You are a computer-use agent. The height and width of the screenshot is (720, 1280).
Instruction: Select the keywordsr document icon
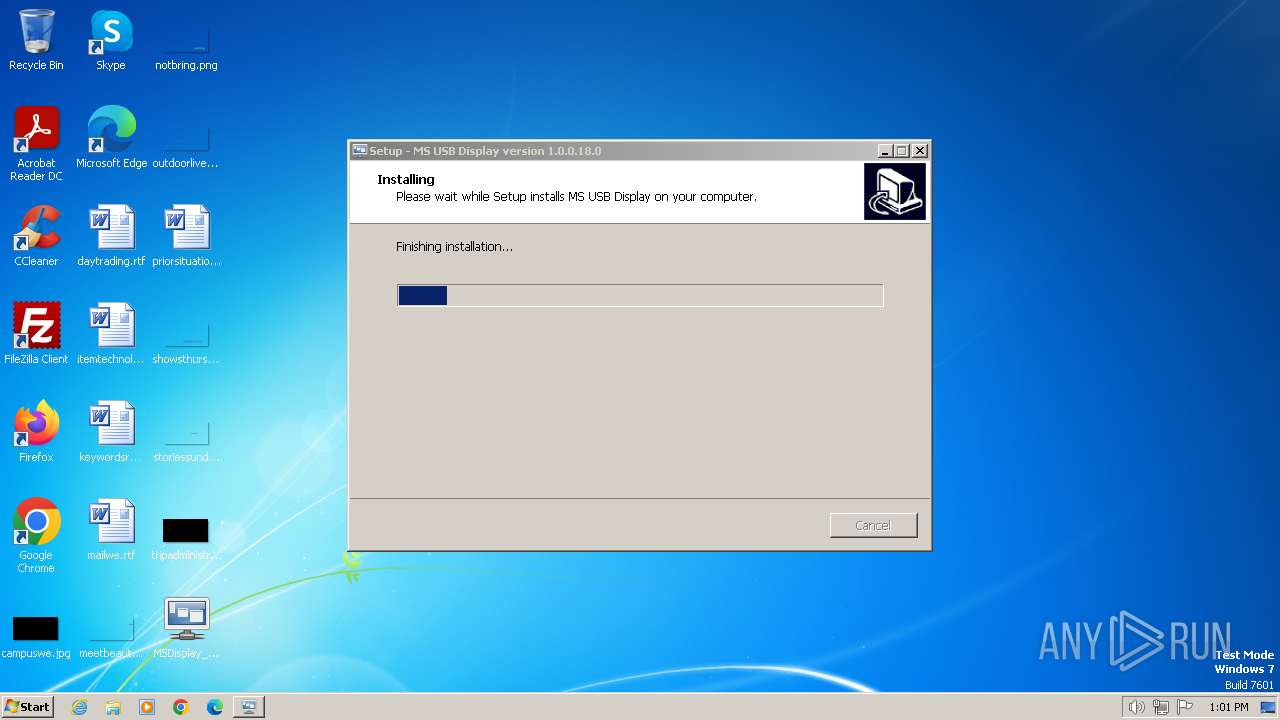point(111,432)
